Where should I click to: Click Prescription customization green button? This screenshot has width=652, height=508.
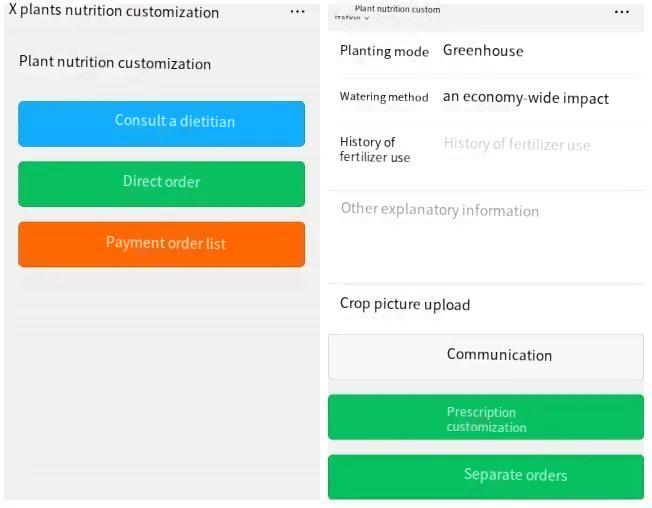pos(485,419)
